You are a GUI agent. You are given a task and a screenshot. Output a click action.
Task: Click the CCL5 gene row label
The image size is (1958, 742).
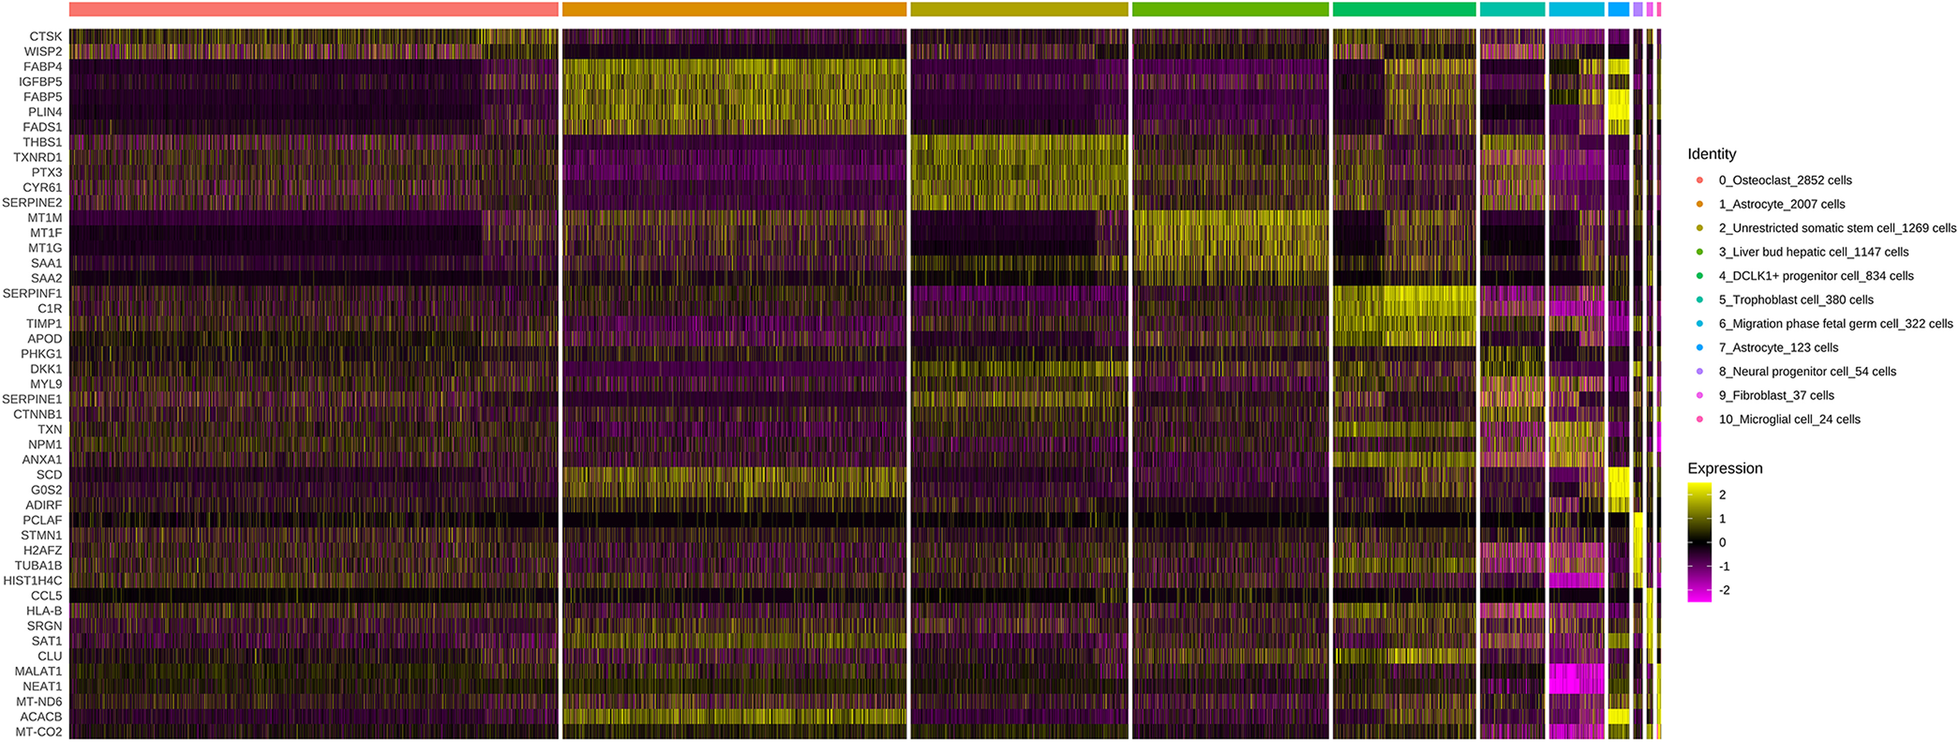(46, 596)
